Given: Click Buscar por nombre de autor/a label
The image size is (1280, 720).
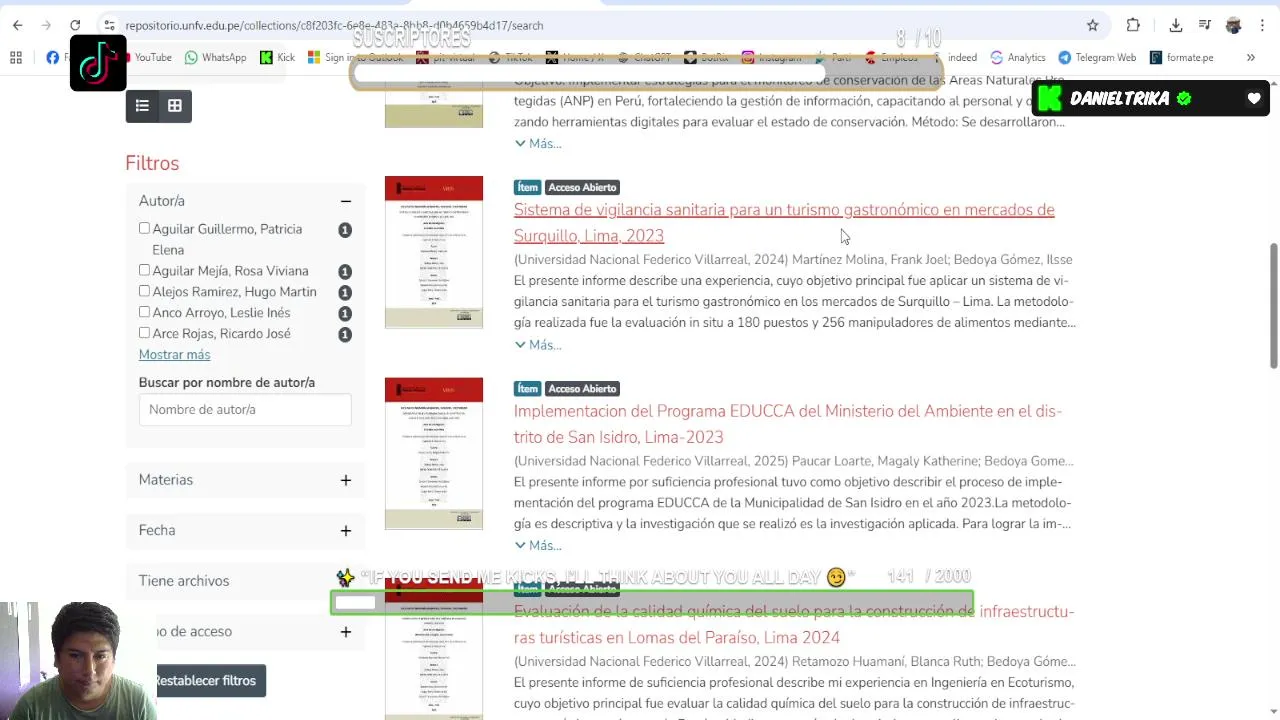Looking at the screenshot, I should [x=227, y=383].
